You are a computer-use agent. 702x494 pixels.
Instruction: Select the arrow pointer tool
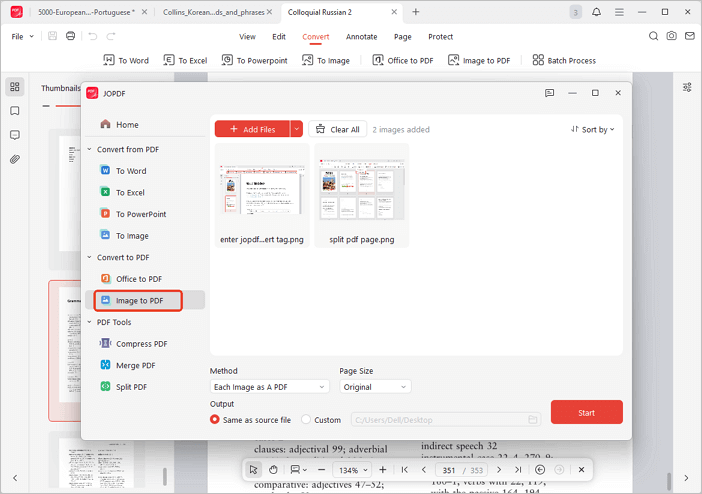pos(253,469)
